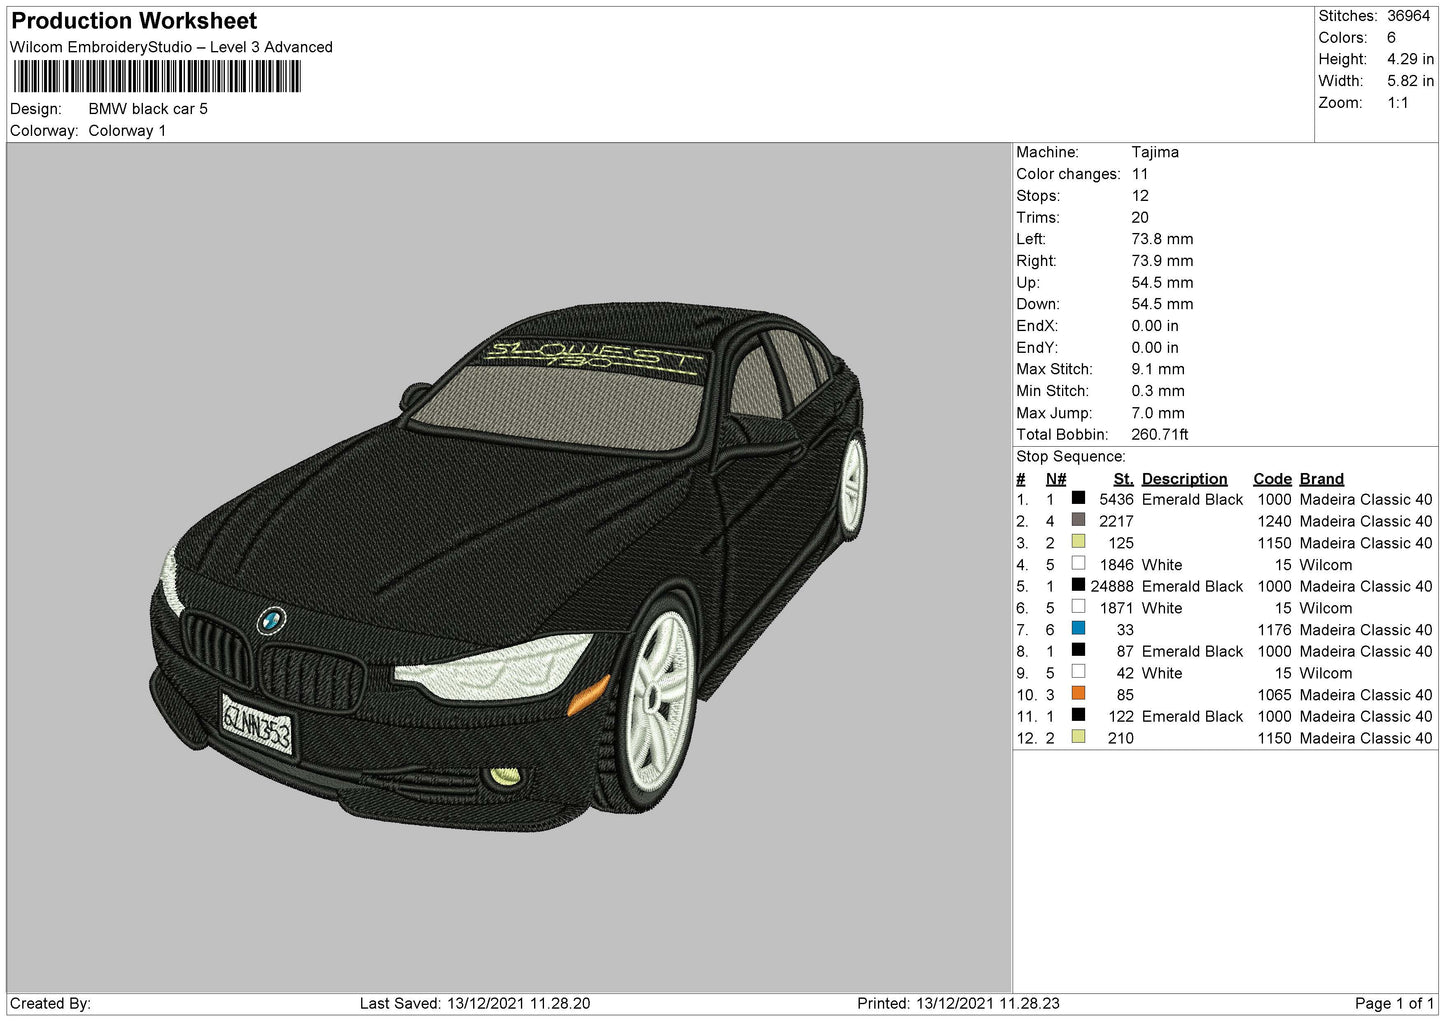
Task: Click the embroidered BMW car design preview
Action: tap(510, 565)
